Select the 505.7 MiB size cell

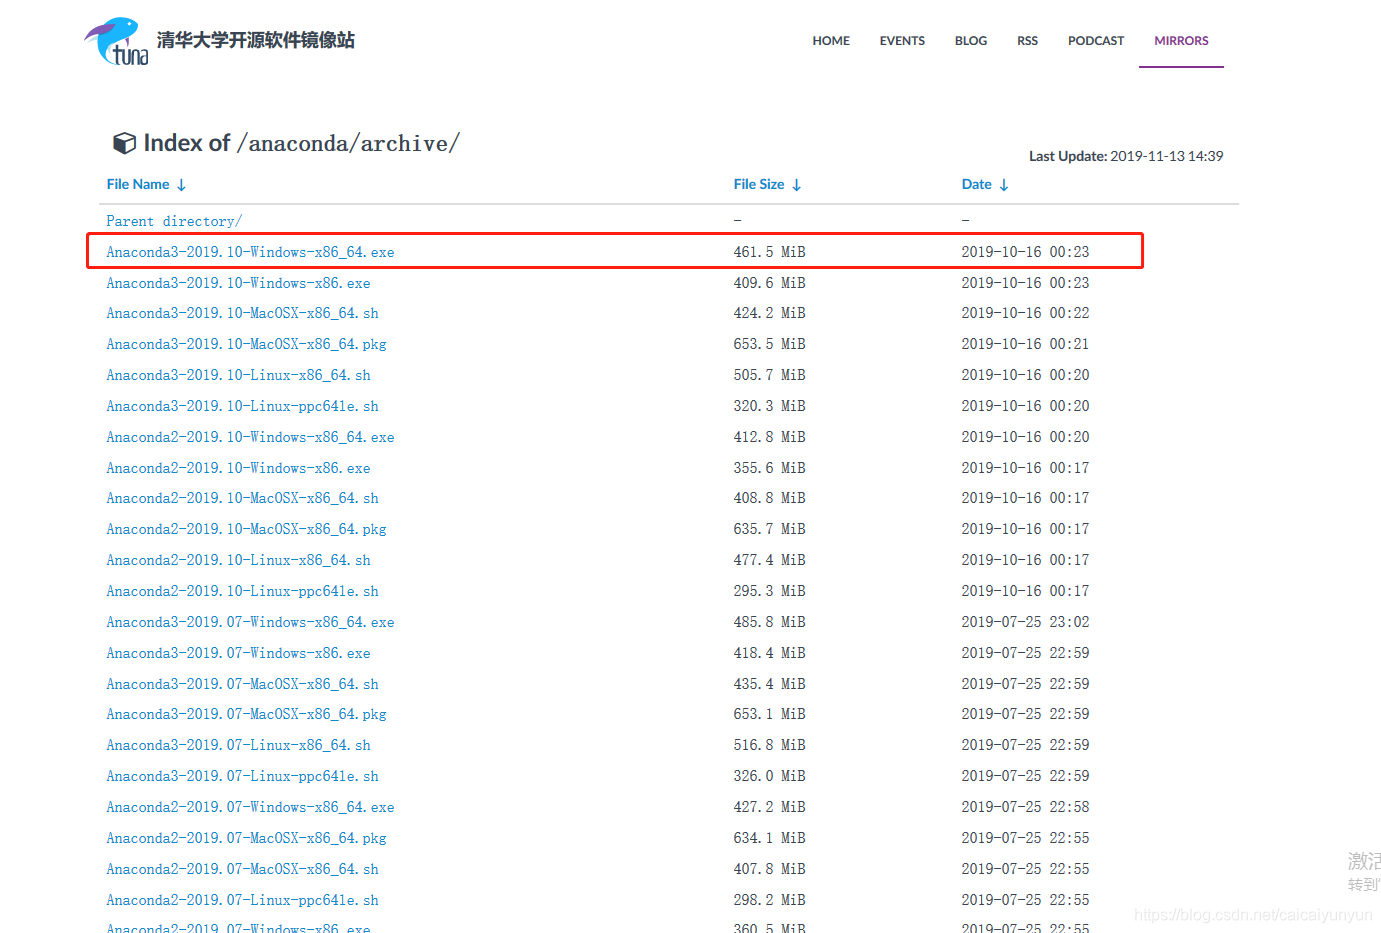[x=769, y=375]
